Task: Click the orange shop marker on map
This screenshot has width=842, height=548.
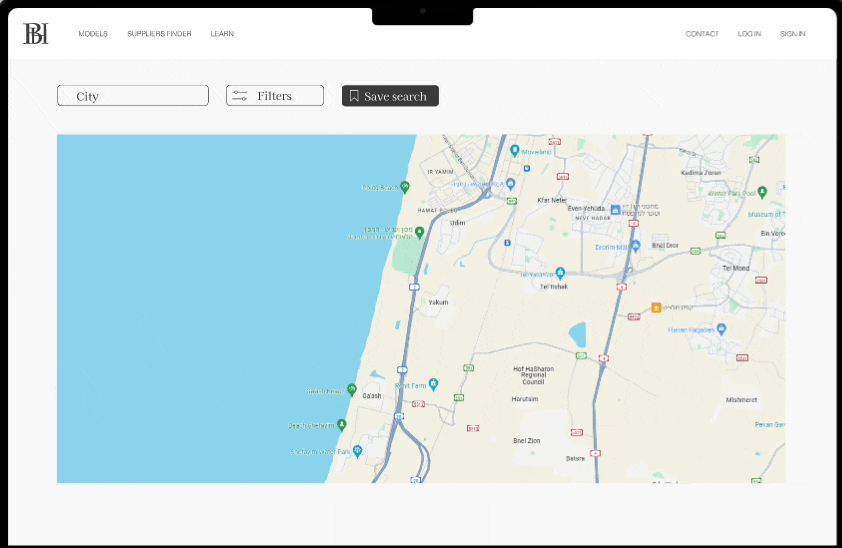Action: tap(656, 308)
